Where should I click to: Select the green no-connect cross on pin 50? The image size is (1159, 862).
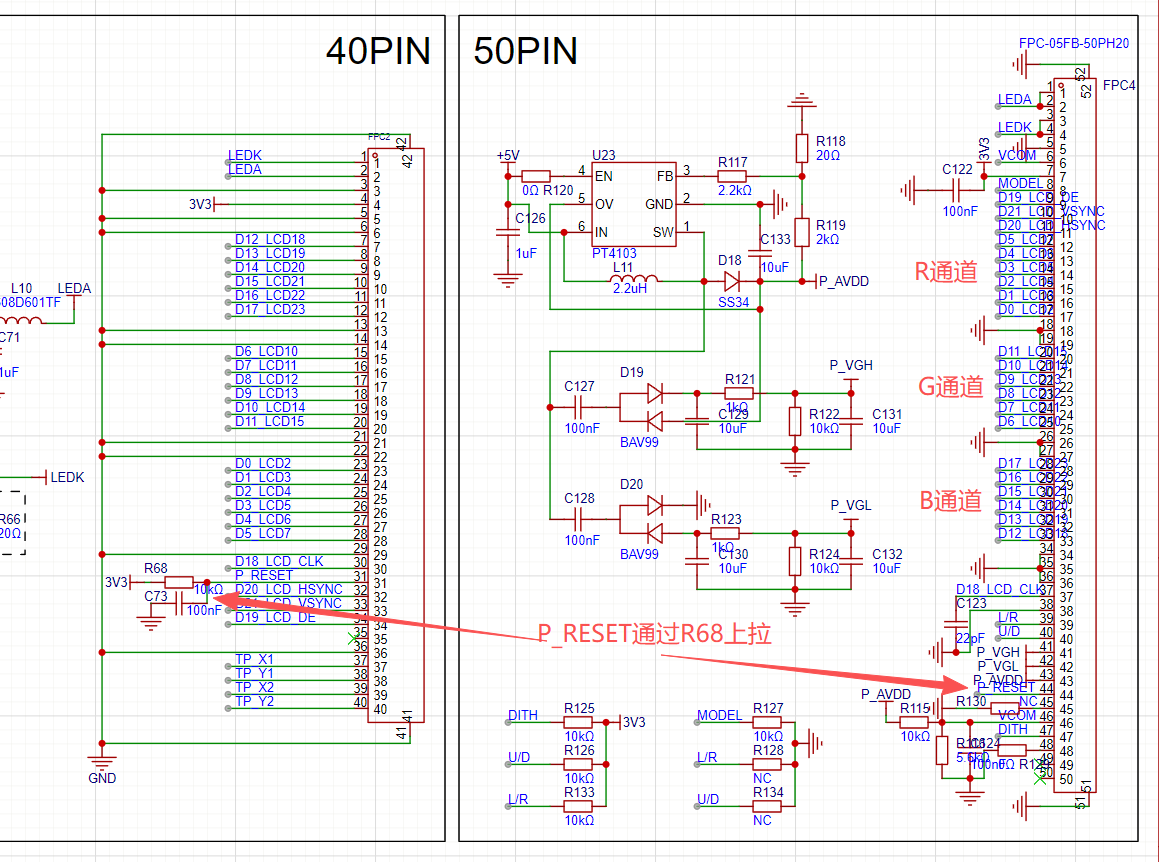pyautogui.click(x=1040, y=779)
